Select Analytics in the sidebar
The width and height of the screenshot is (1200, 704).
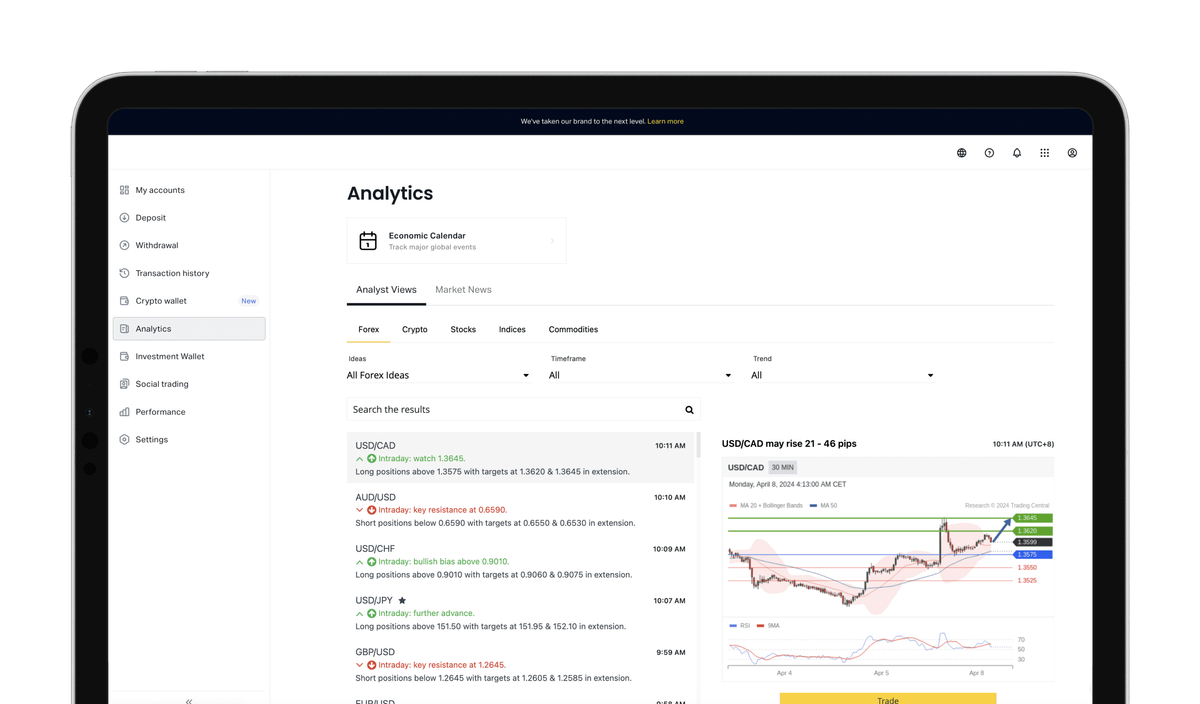click(189, 328)
